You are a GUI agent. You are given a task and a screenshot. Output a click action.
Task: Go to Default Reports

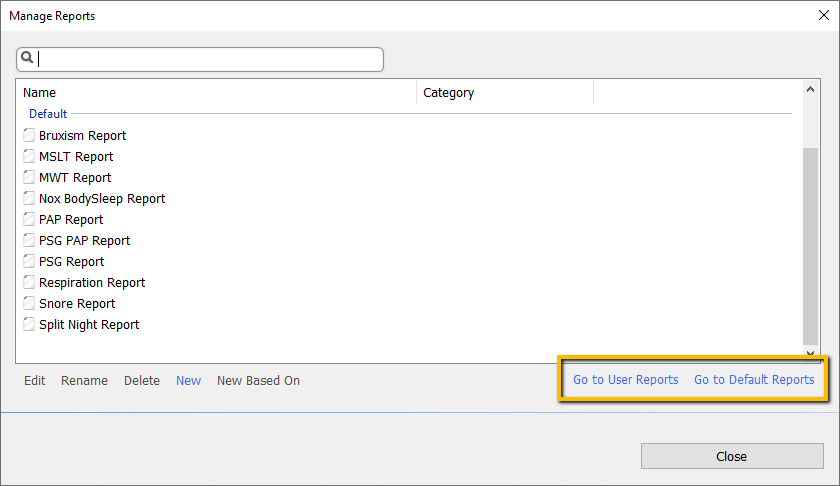click(x=754, y=379)
